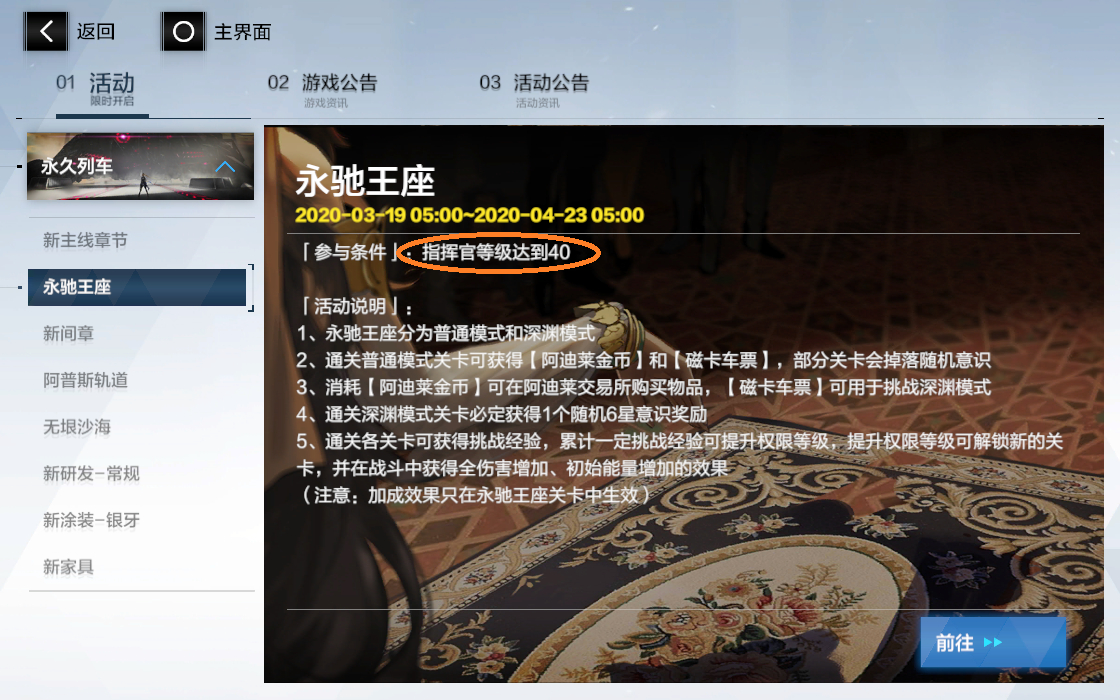Click the back arrow icon

click(x=46, y=31)
